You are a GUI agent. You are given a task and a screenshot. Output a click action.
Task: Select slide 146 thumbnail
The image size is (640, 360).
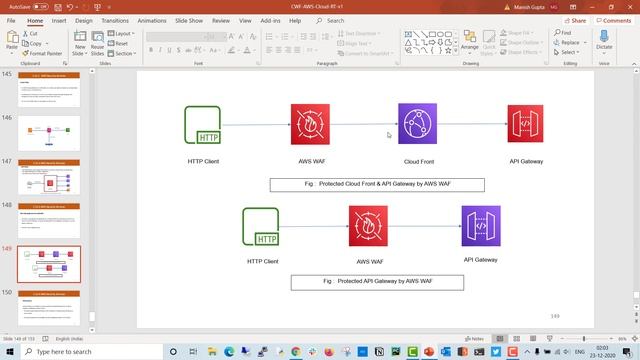coord(49,133)
